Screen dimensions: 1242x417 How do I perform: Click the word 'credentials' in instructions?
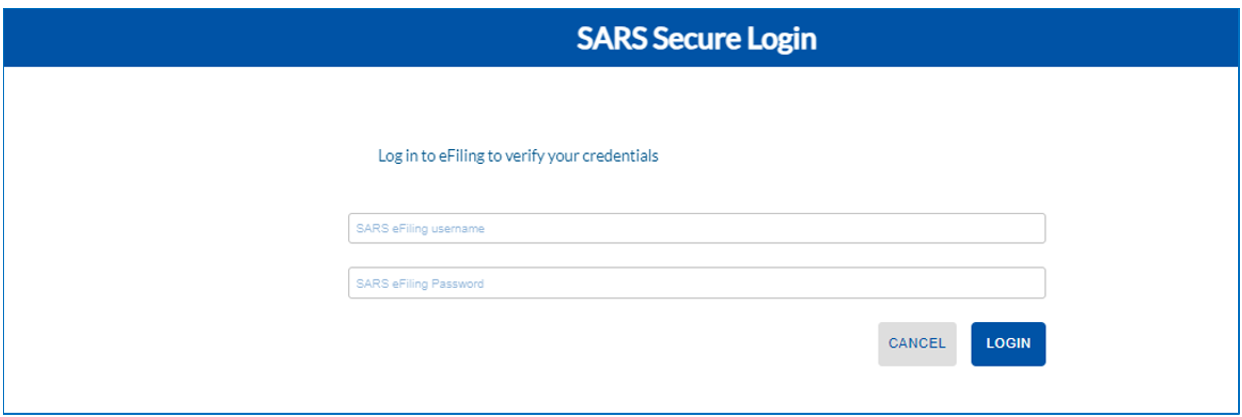(621, 156)
